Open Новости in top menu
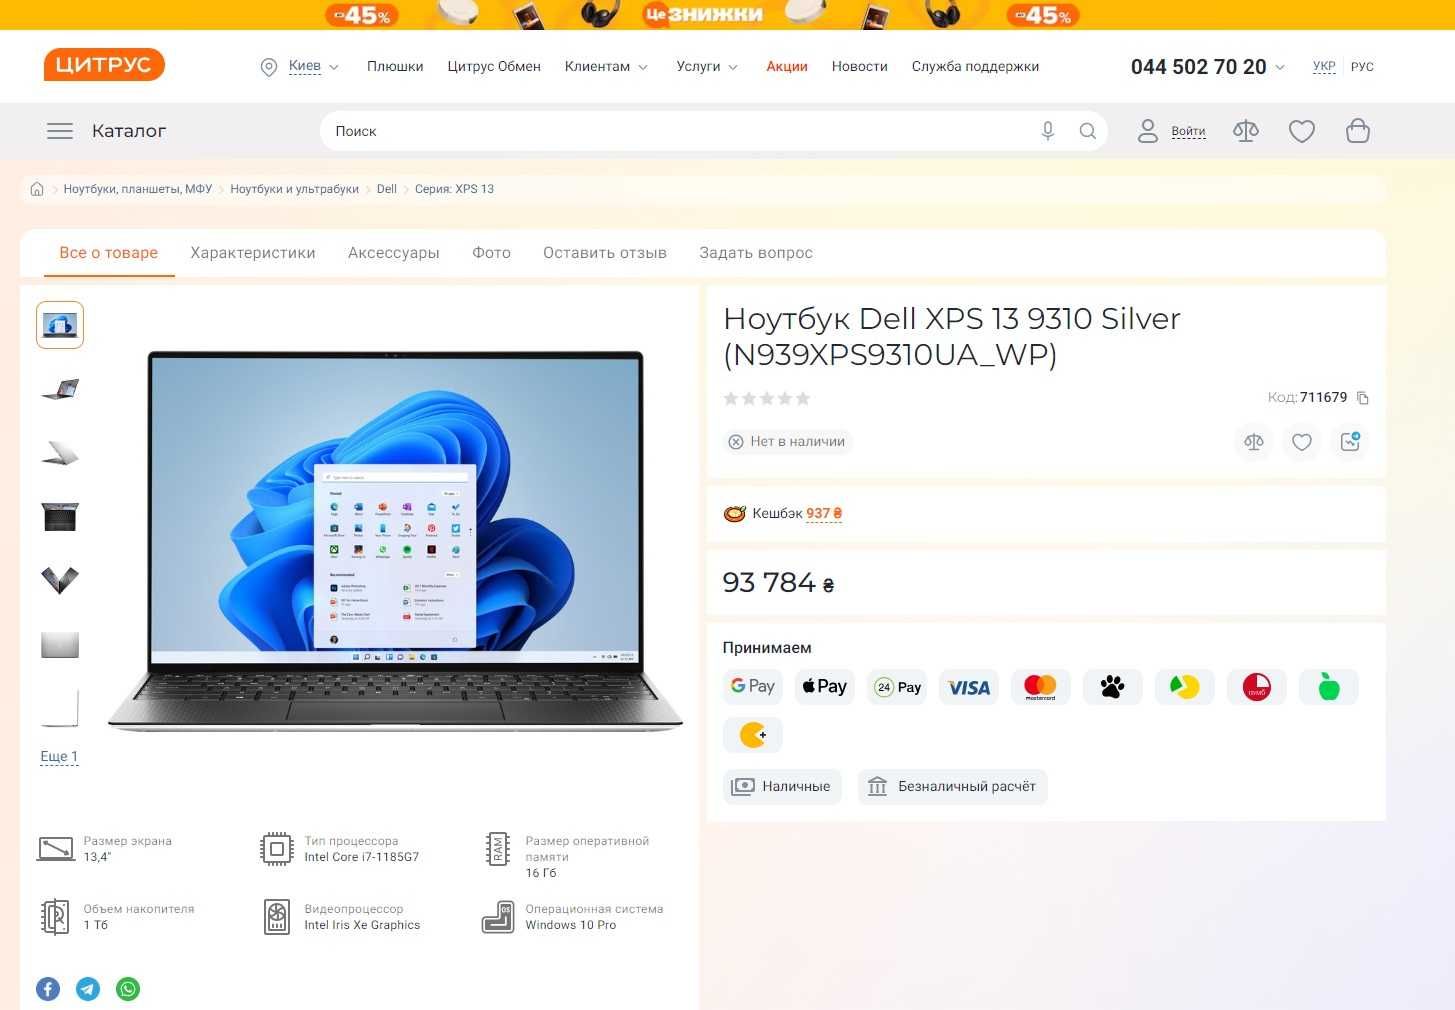This screenshot has width=1455, height=1010. [860, 66]
